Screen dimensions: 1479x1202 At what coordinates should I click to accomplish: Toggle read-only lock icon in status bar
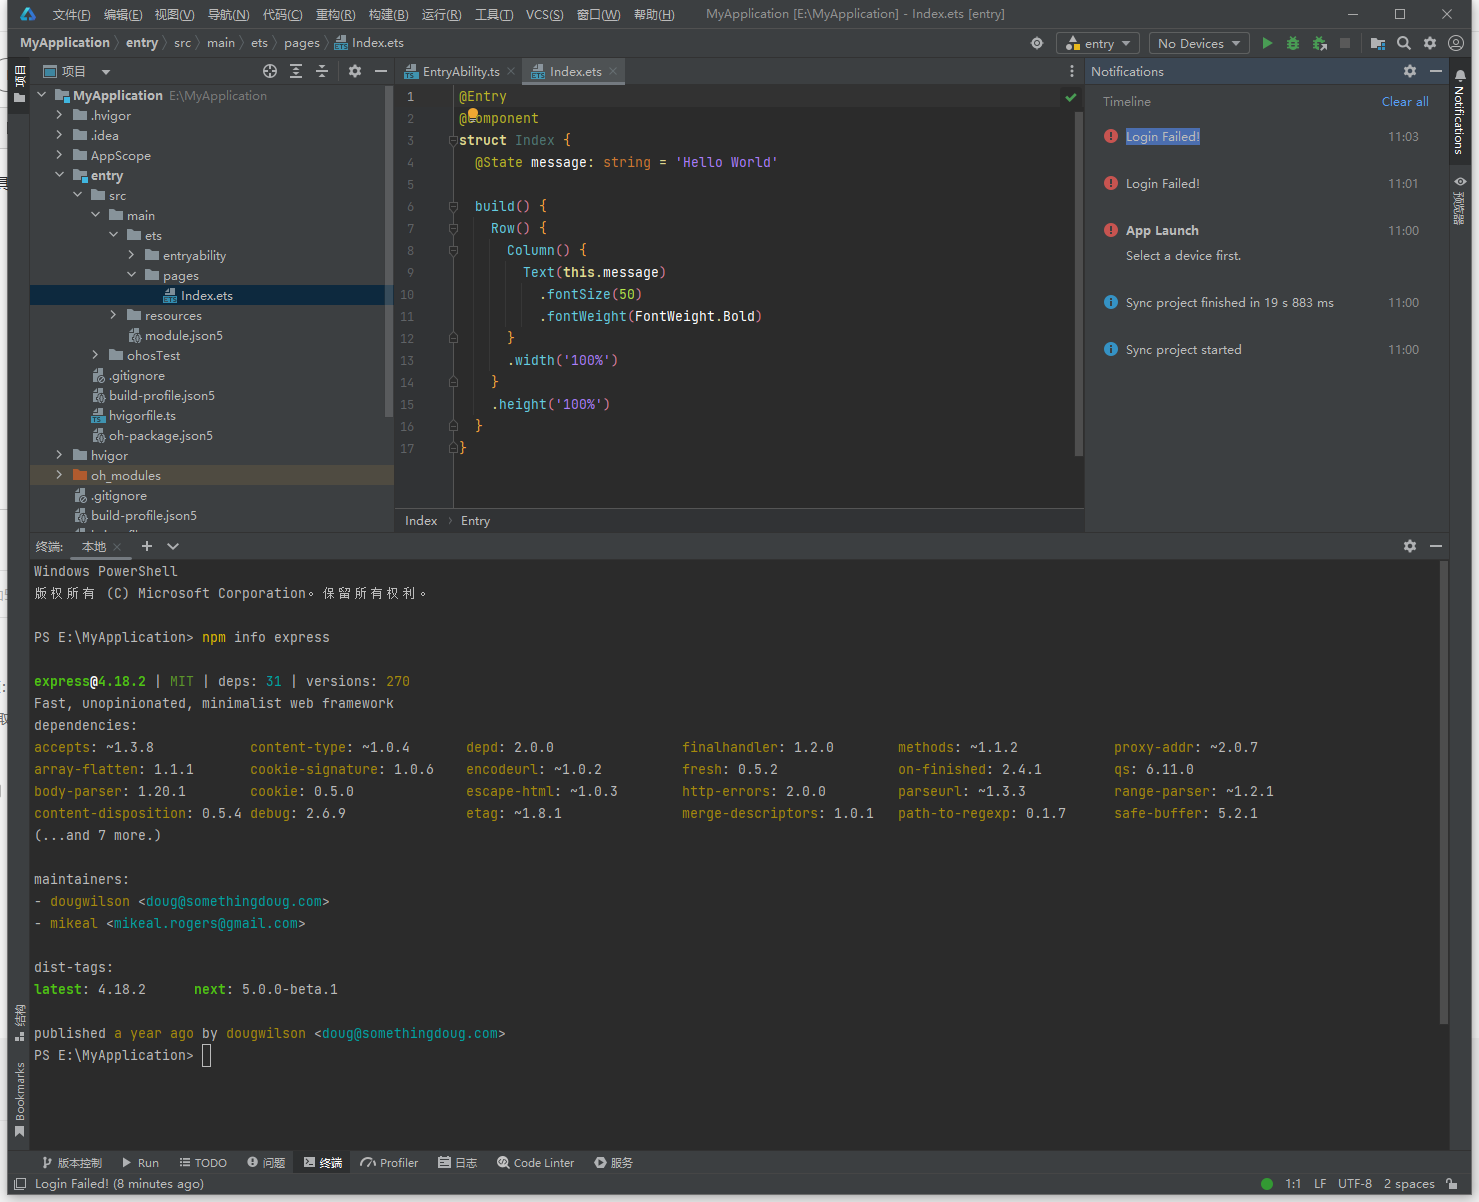(x=1452, y=1184)
